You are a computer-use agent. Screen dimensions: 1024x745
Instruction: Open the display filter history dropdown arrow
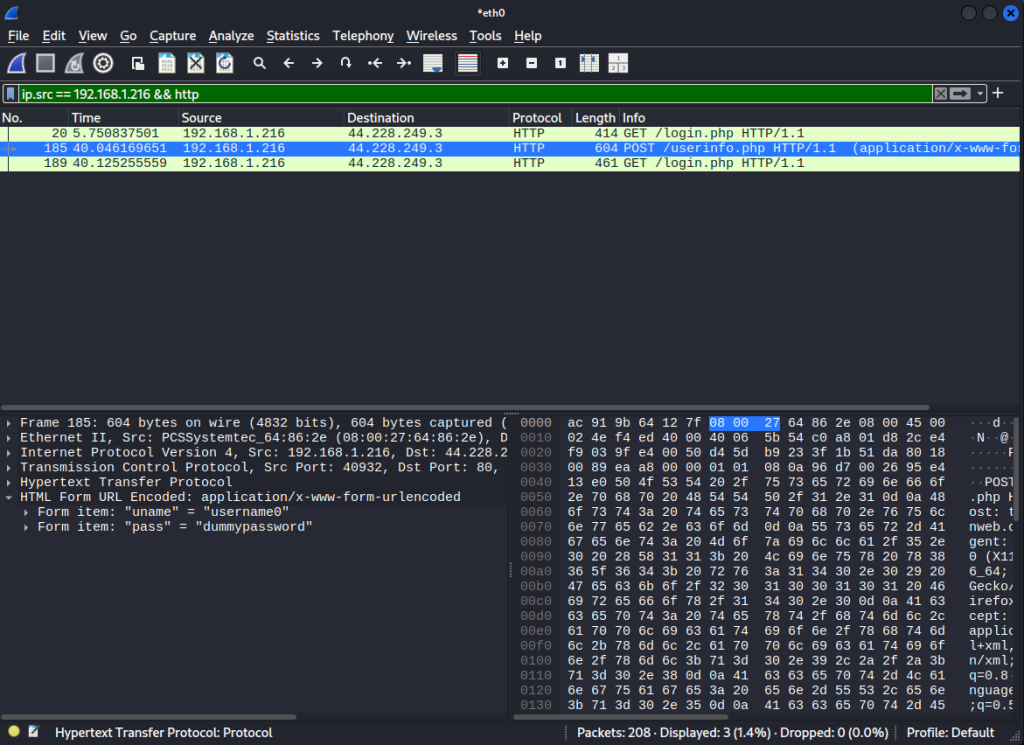click(x=981, y=93)
